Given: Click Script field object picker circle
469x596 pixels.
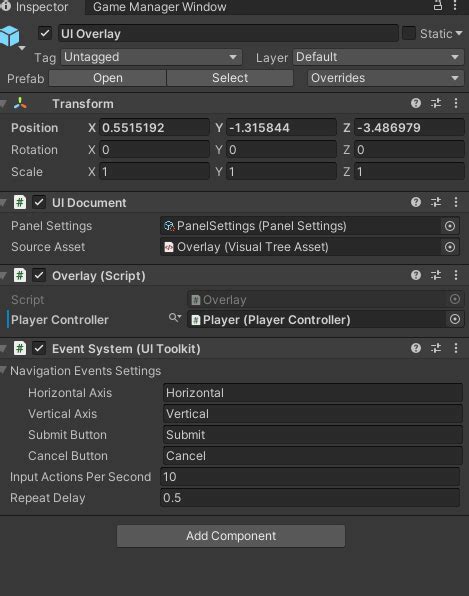Looking at the screenshot, I should coord(455,299).
